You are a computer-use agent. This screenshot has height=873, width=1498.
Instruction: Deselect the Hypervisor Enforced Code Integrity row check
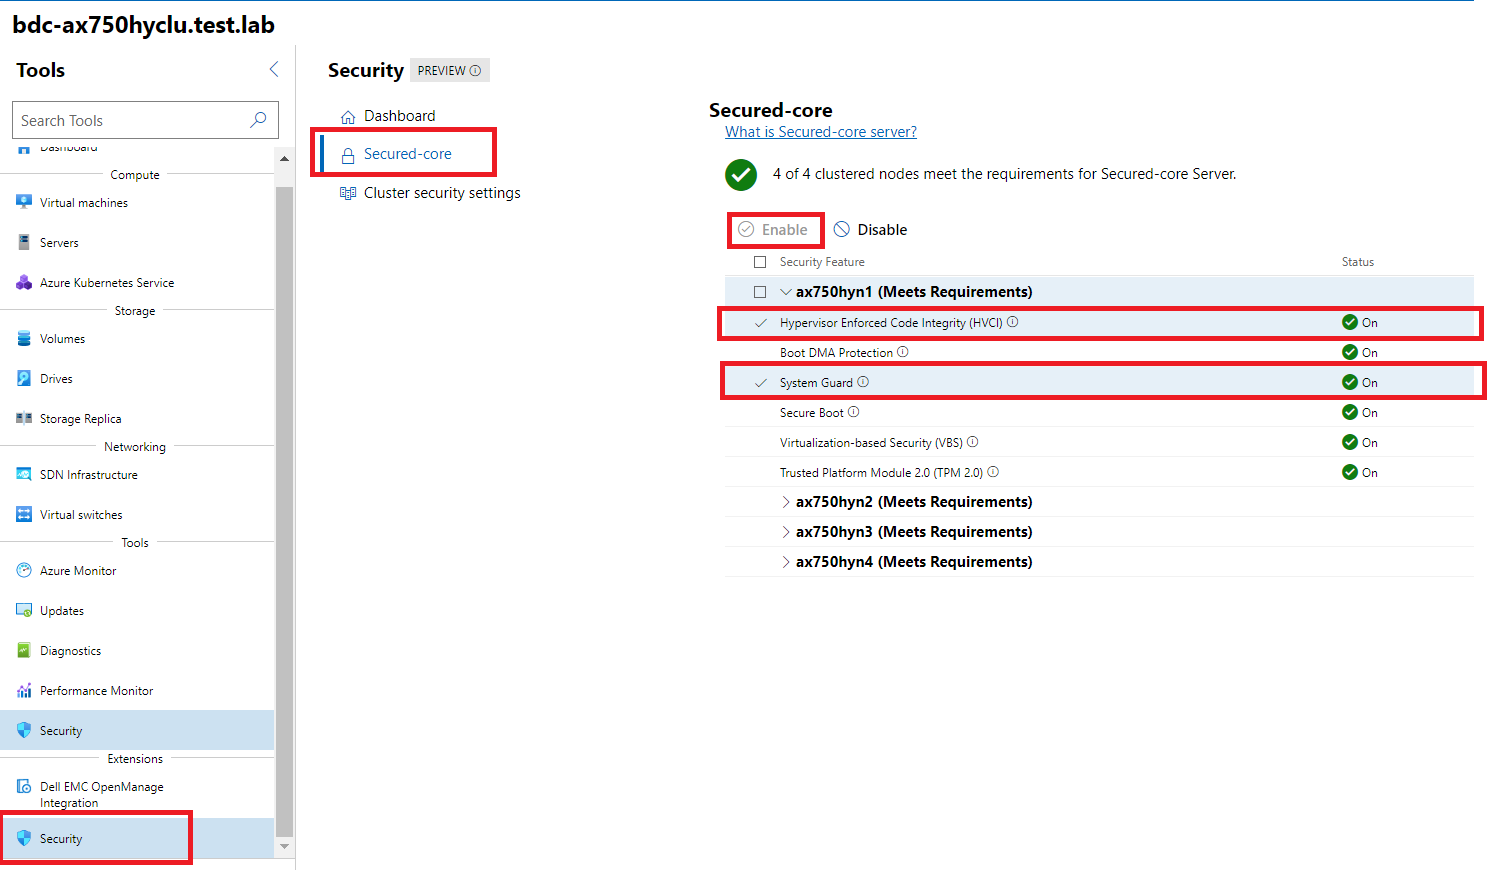click(x=761, y=323)
